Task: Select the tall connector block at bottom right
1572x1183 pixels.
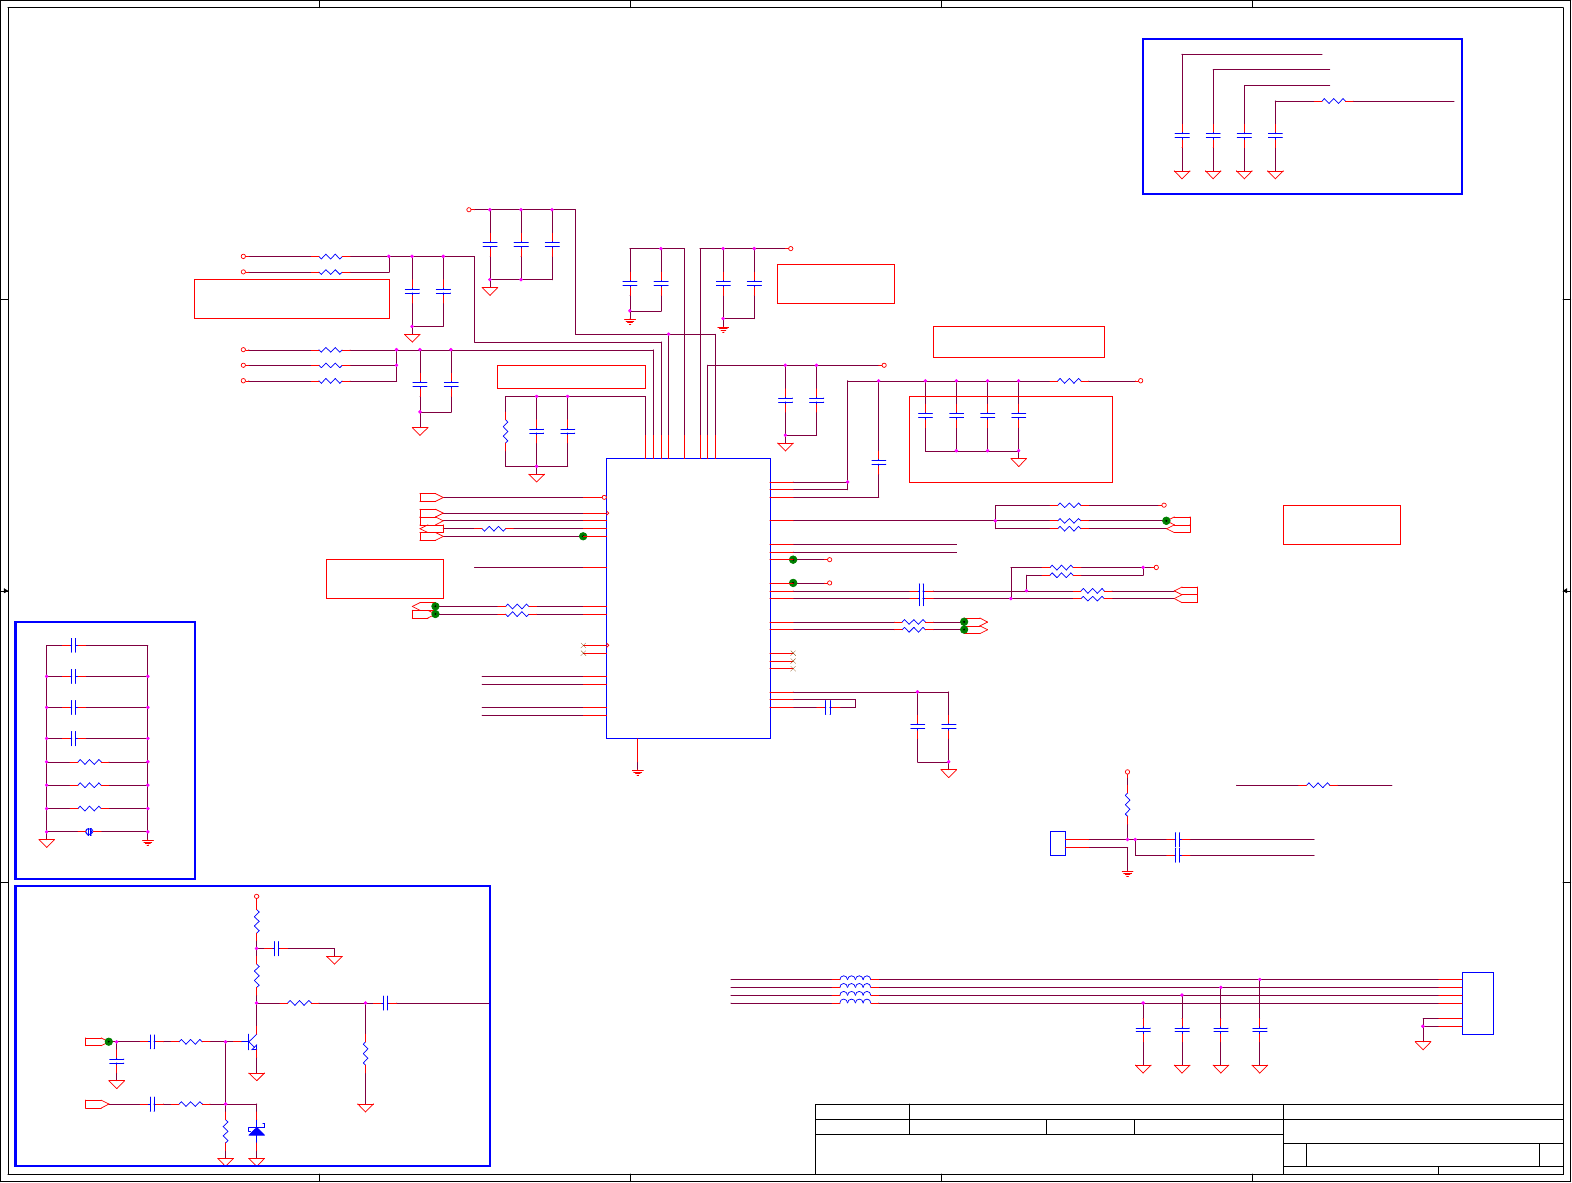Action: tap(1477, 1003)
